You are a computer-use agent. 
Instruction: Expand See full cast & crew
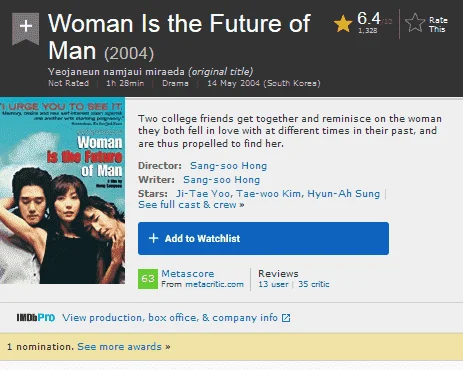point(191,205)
